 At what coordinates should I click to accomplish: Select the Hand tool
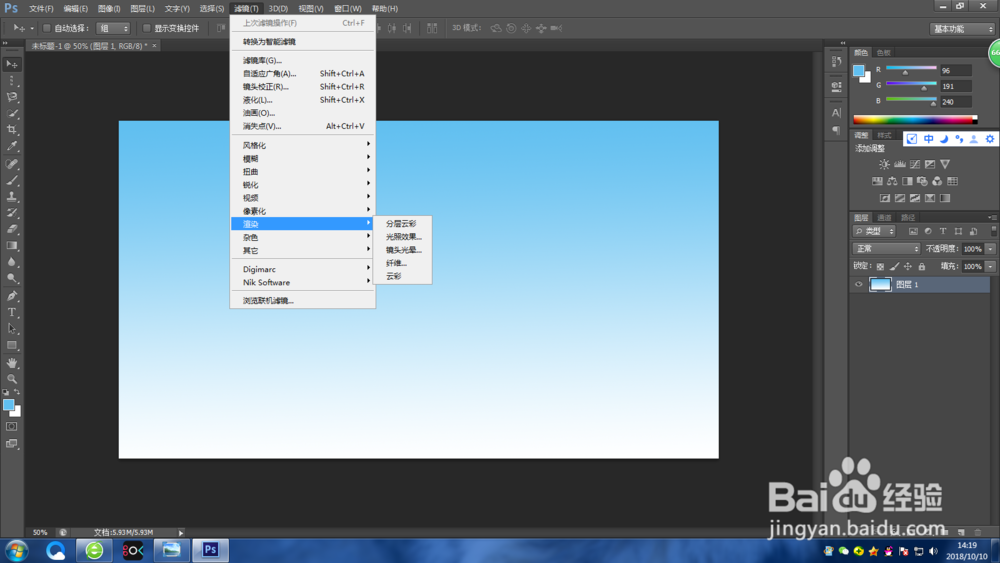click(x=12, y=363)
